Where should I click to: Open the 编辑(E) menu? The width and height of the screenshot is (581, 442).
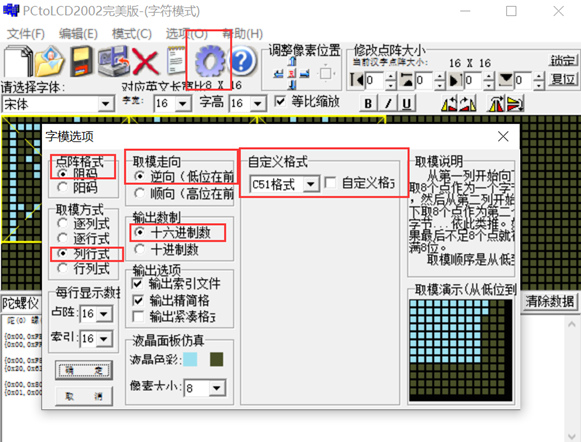(x=78, y=34)
